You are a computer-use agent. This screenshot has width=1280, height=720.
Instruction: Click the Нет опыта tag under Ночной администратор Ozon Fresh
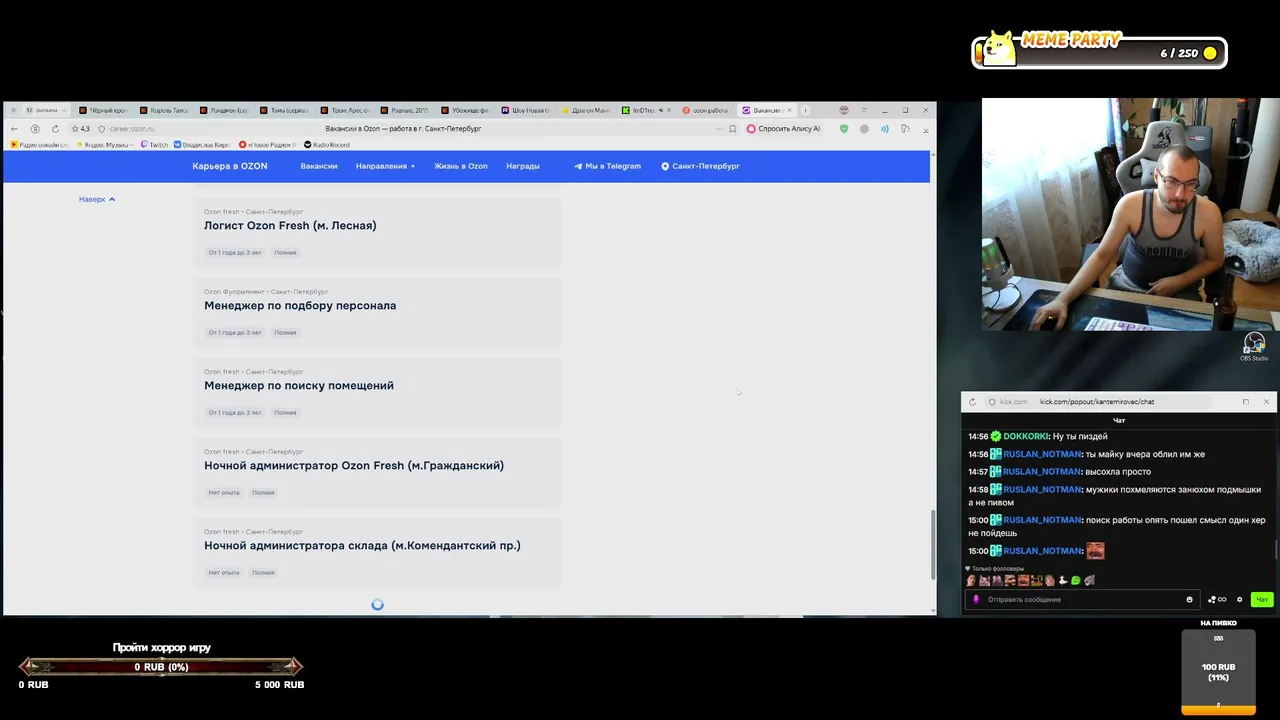[224, 492]
